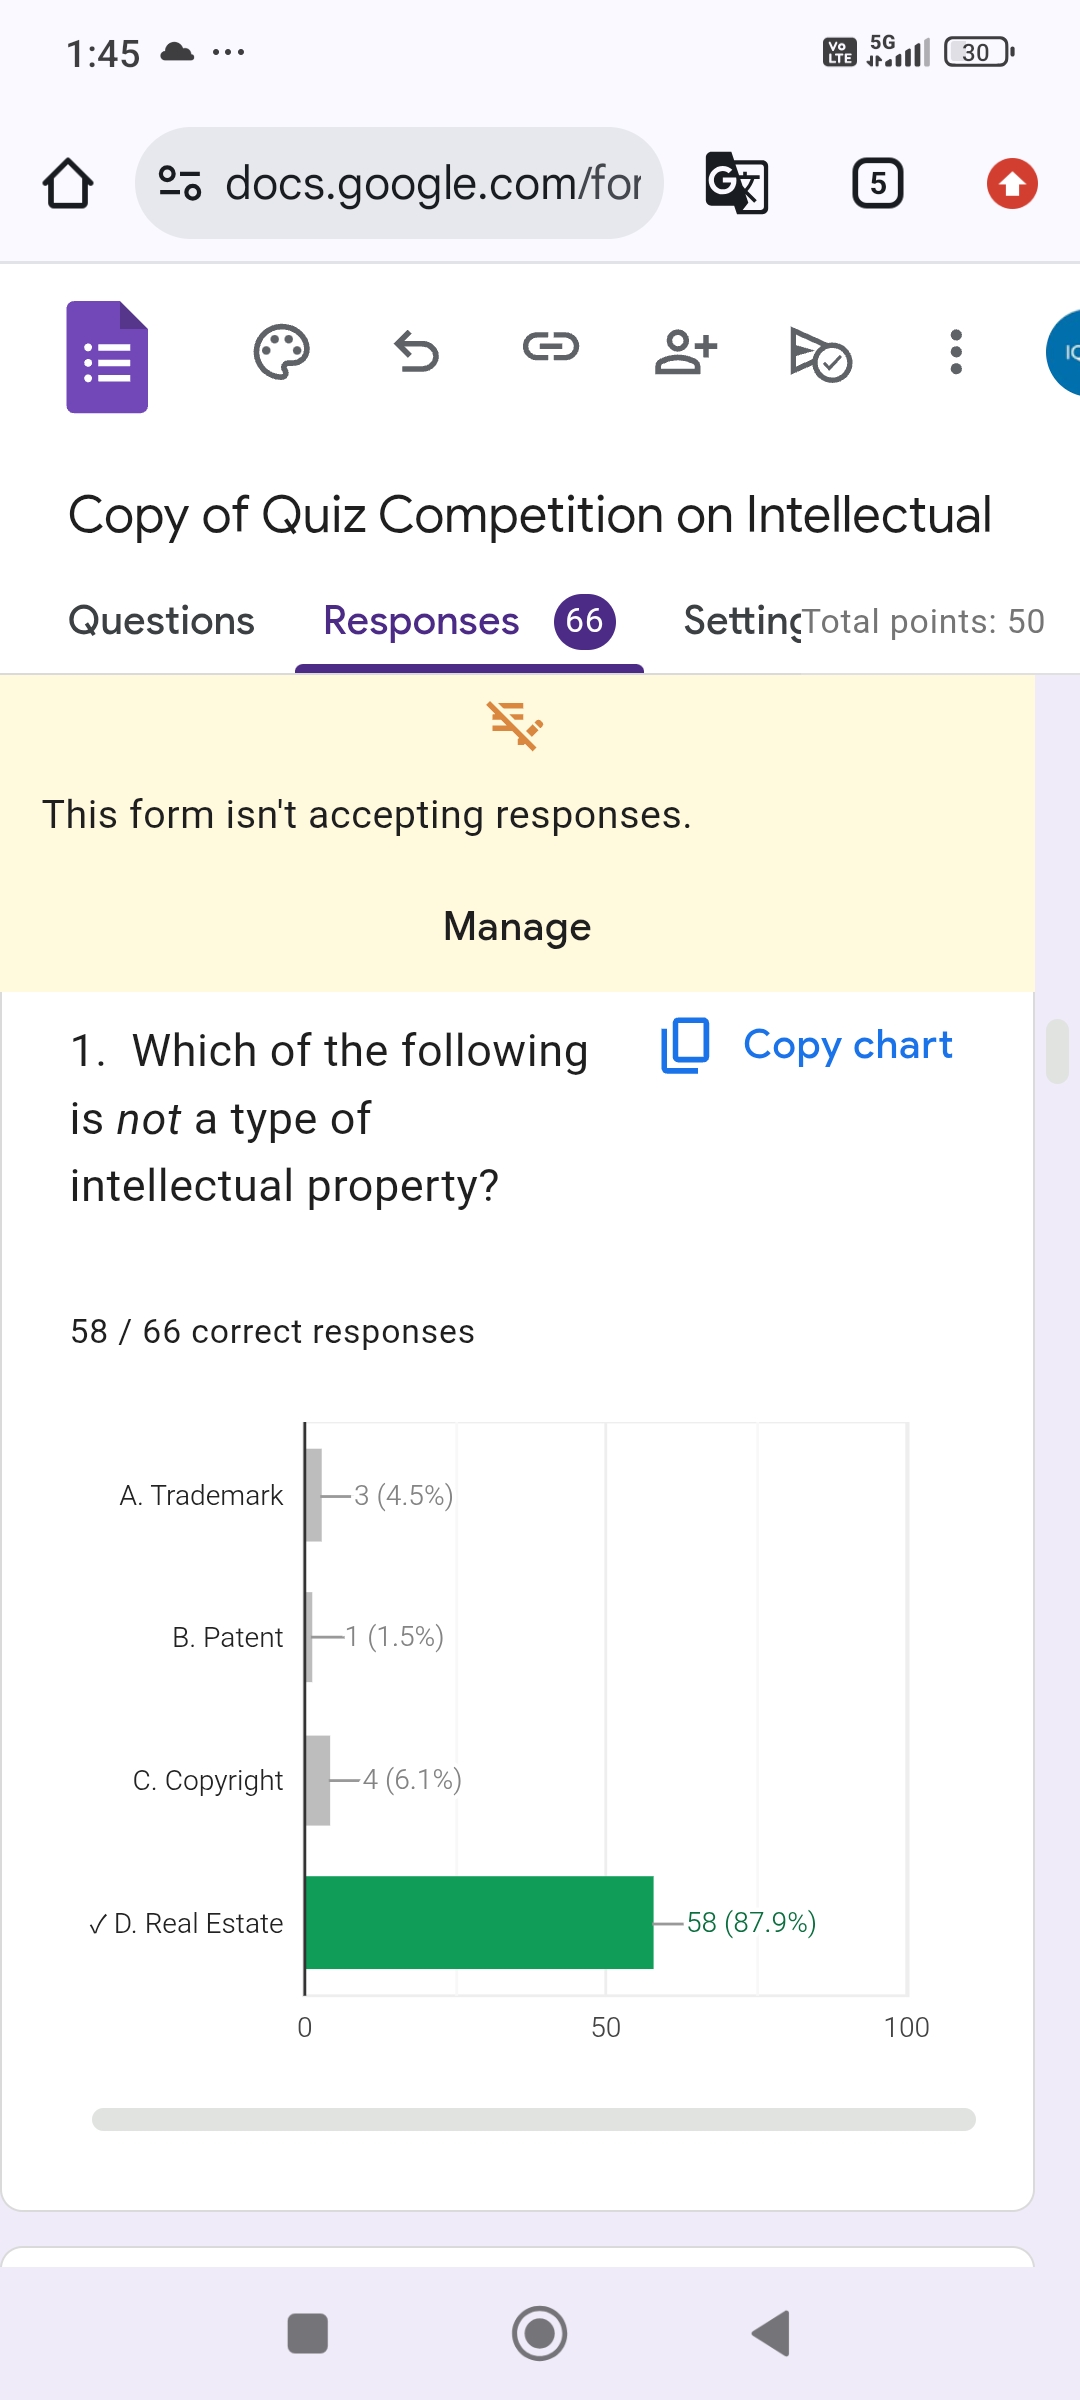This screenshot has height=2400, width=1080.
Task: Switch to the Questions tab
Action: (161, 621)
